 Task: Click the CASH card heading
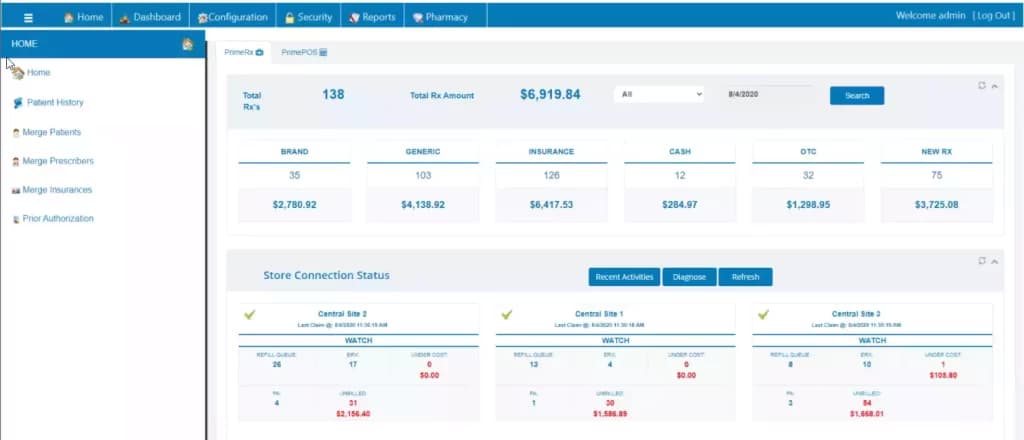(x=680, y=151)
